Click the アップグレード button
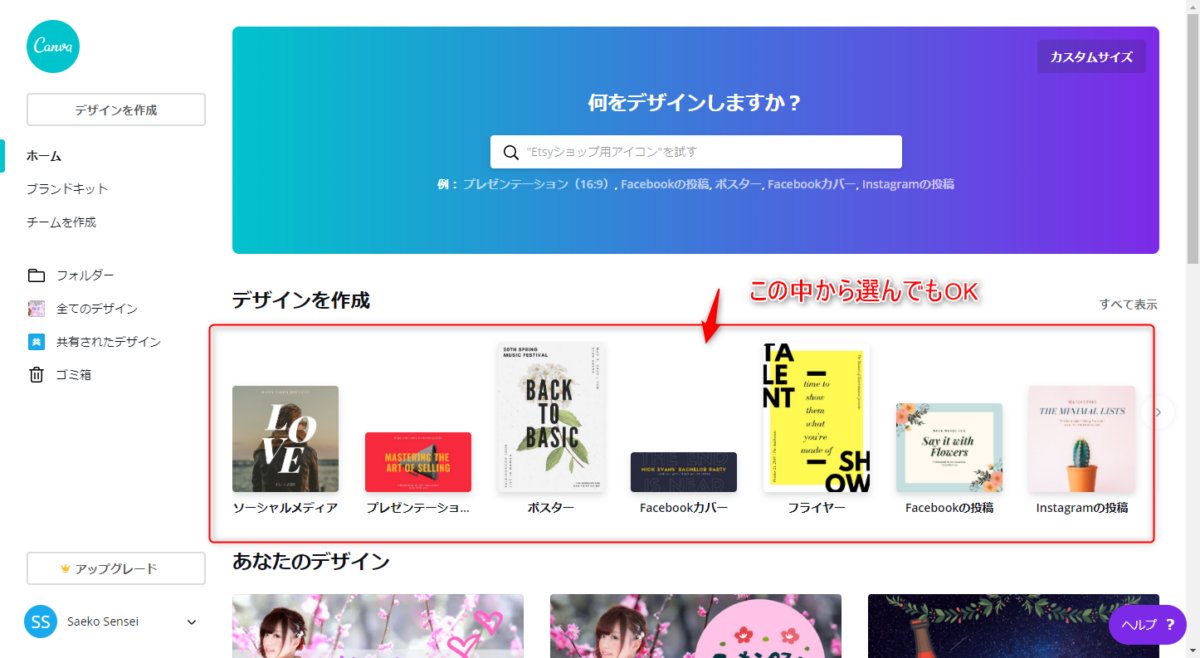 116,569
